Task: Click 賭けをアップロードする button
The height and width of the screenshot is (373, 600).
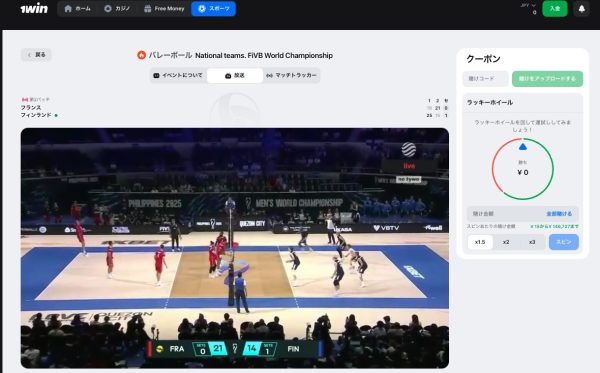Action: pos(547,78)
